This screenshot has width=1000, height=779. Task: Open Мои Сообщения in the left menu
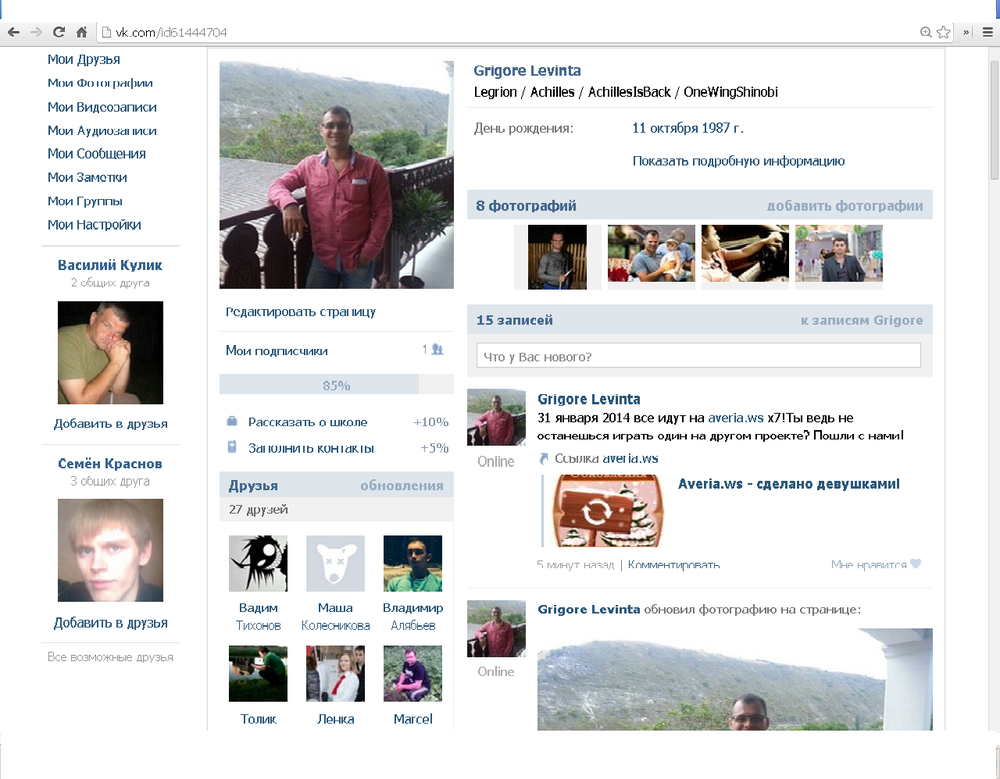click(x=97, y=154)
